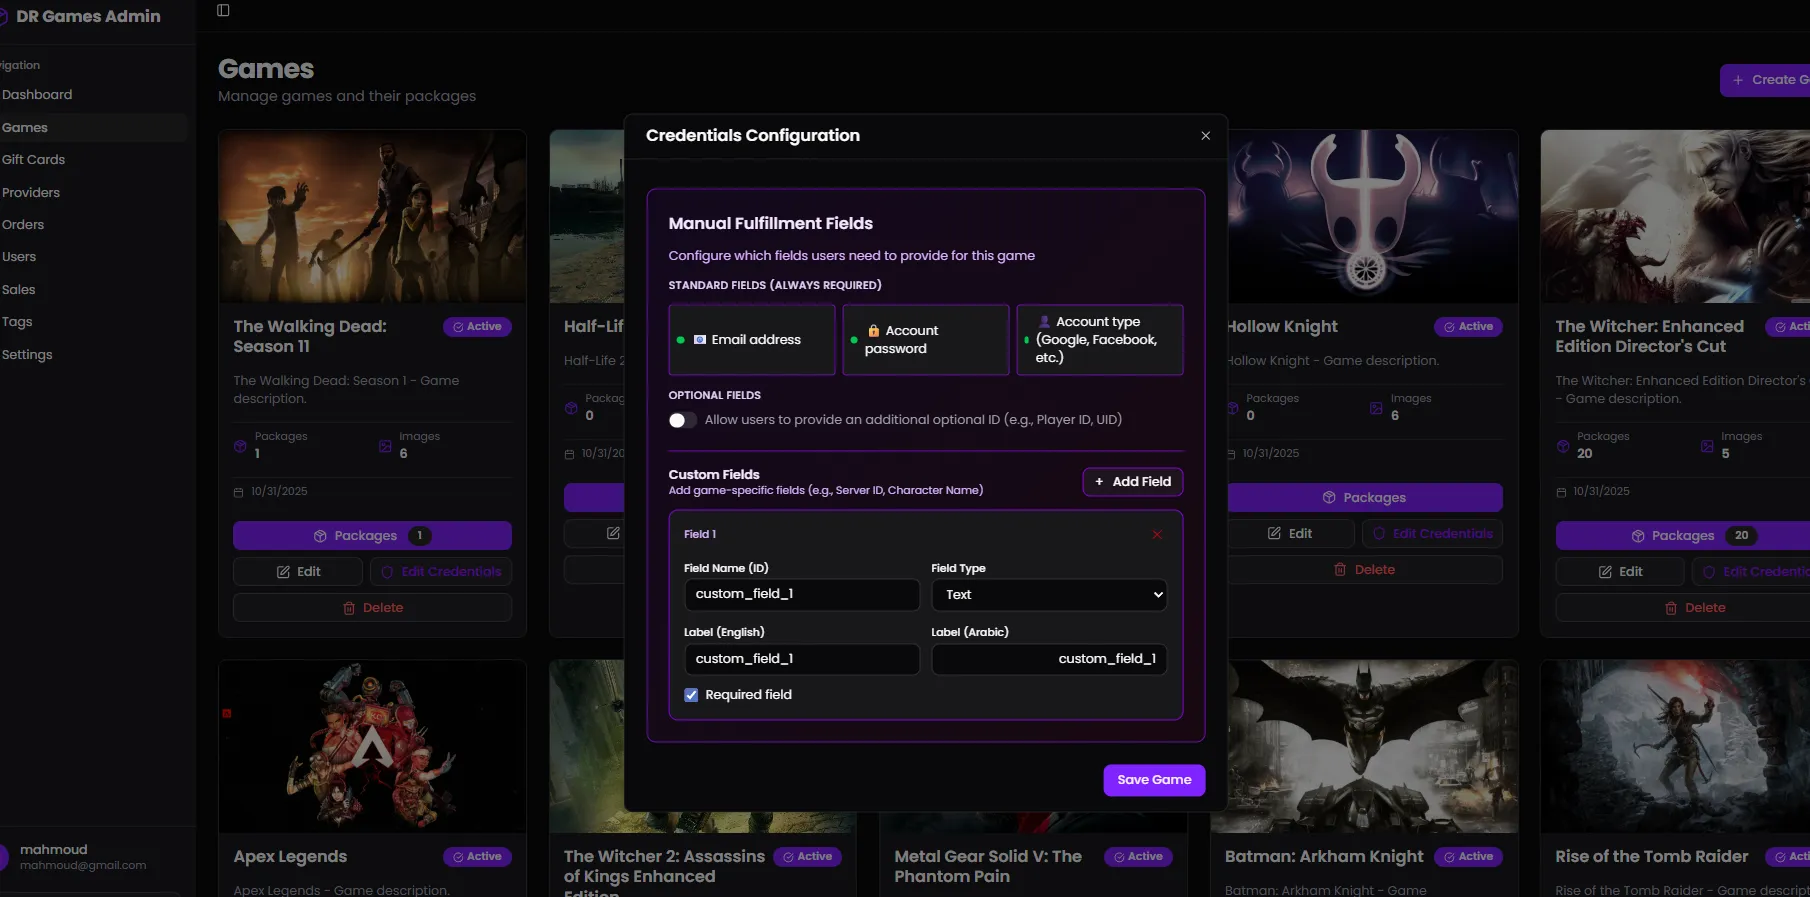The height and width of the screenshot is (897, 1810).
Task: Click the Apex Legends cover image
Action: click(x=372, y=746)
